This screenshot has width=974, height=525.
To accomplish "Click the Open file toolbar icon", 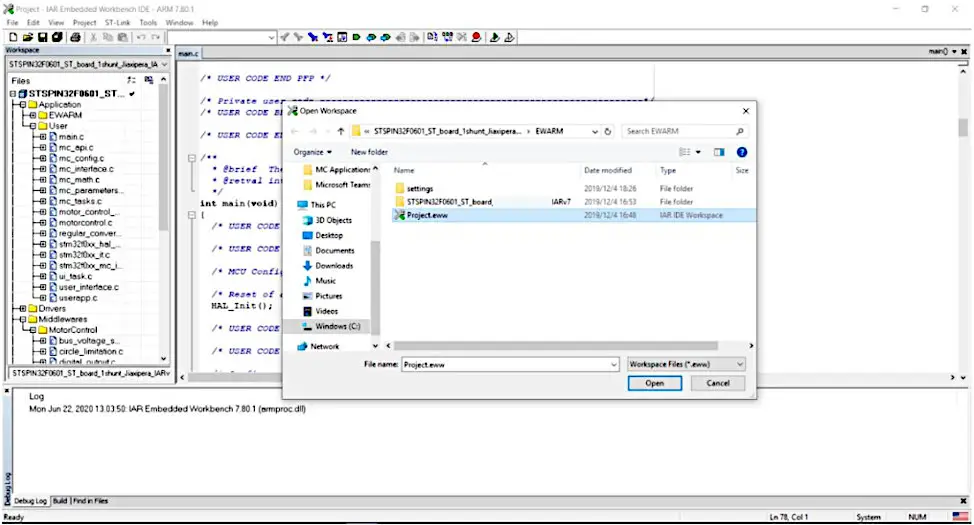I will 28,37.
